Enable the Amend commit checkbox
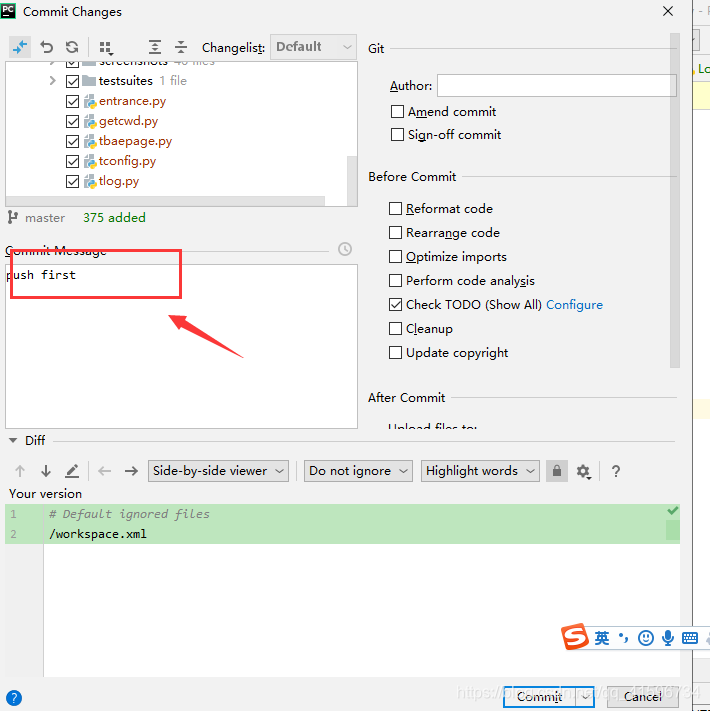 click(397, 112)
